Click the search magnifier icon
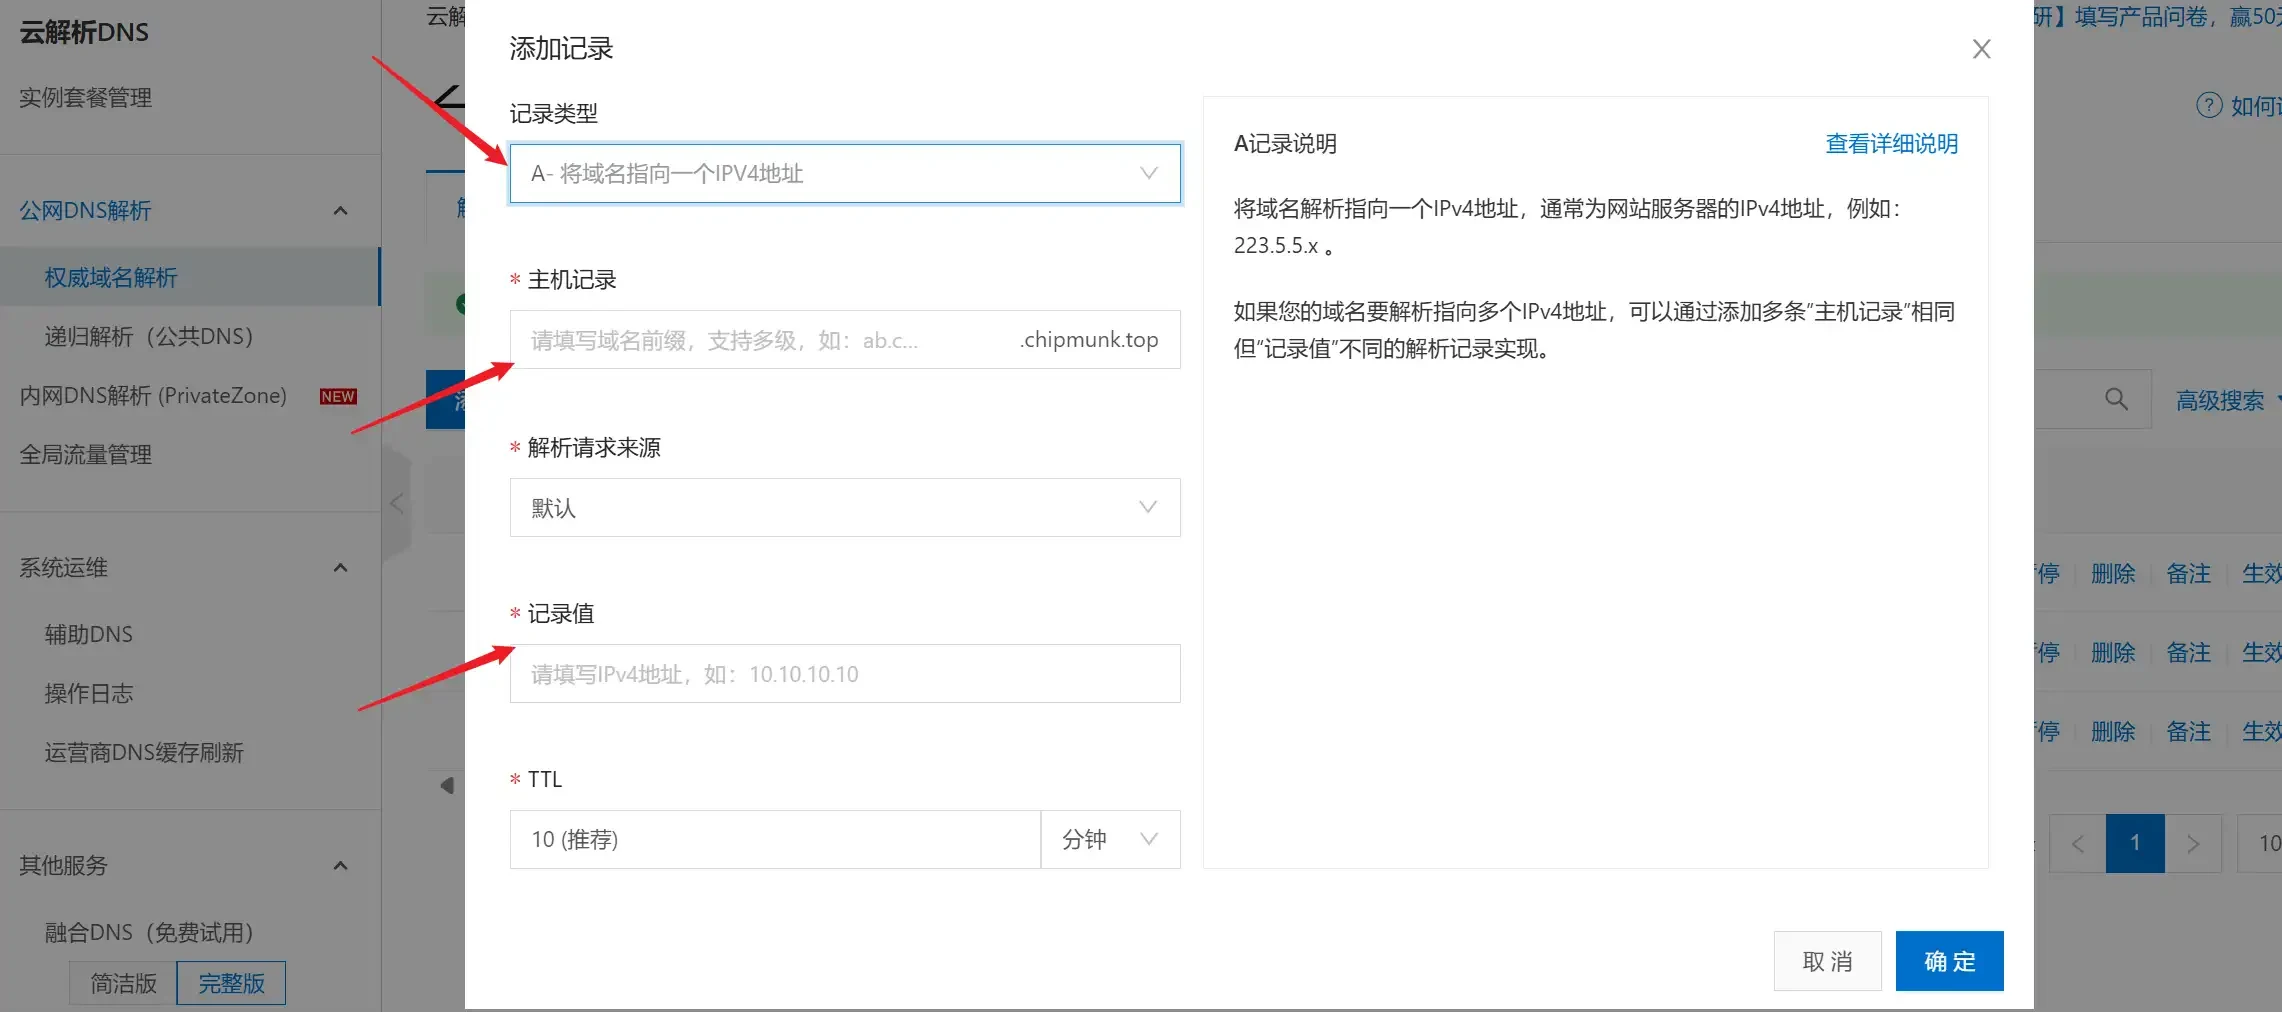This screenshot has width=2282, height=1012. coord(2115,399)
